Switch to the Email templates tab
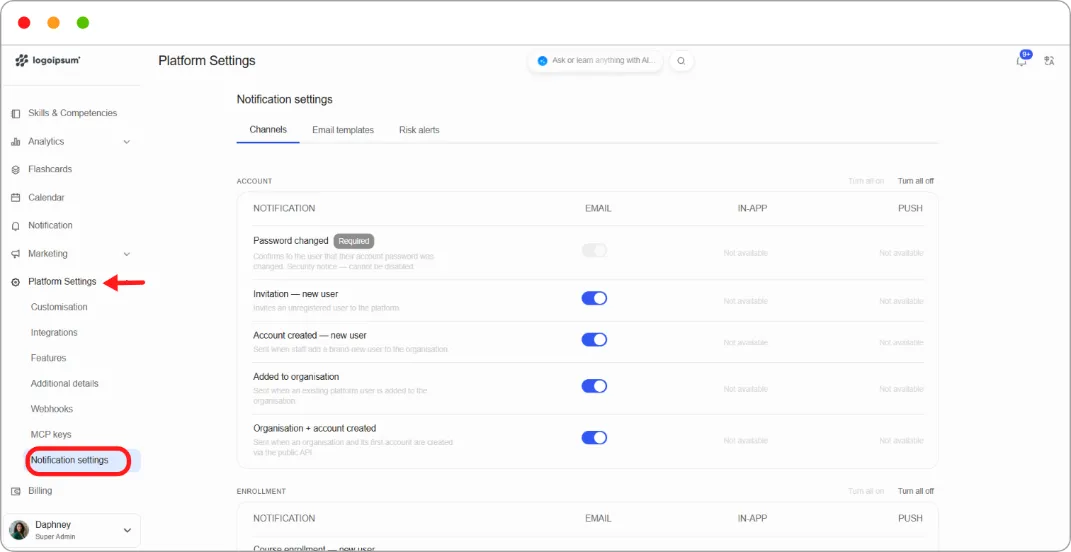 pos(343,130)
